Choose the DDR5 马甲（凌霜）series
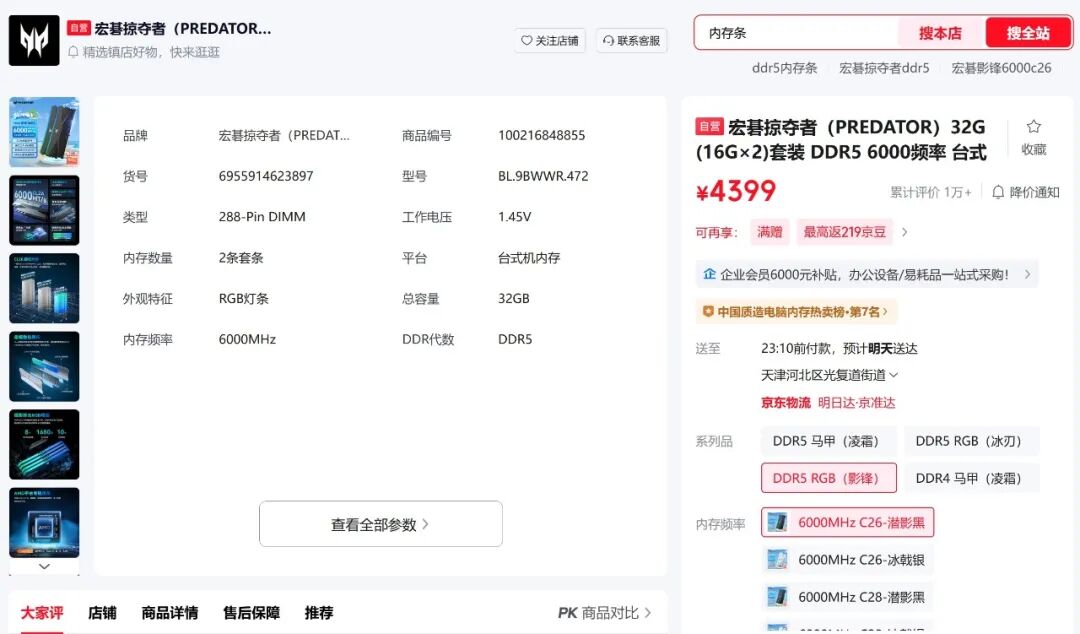Viewport: 1080px width, 634px height. 829,441
